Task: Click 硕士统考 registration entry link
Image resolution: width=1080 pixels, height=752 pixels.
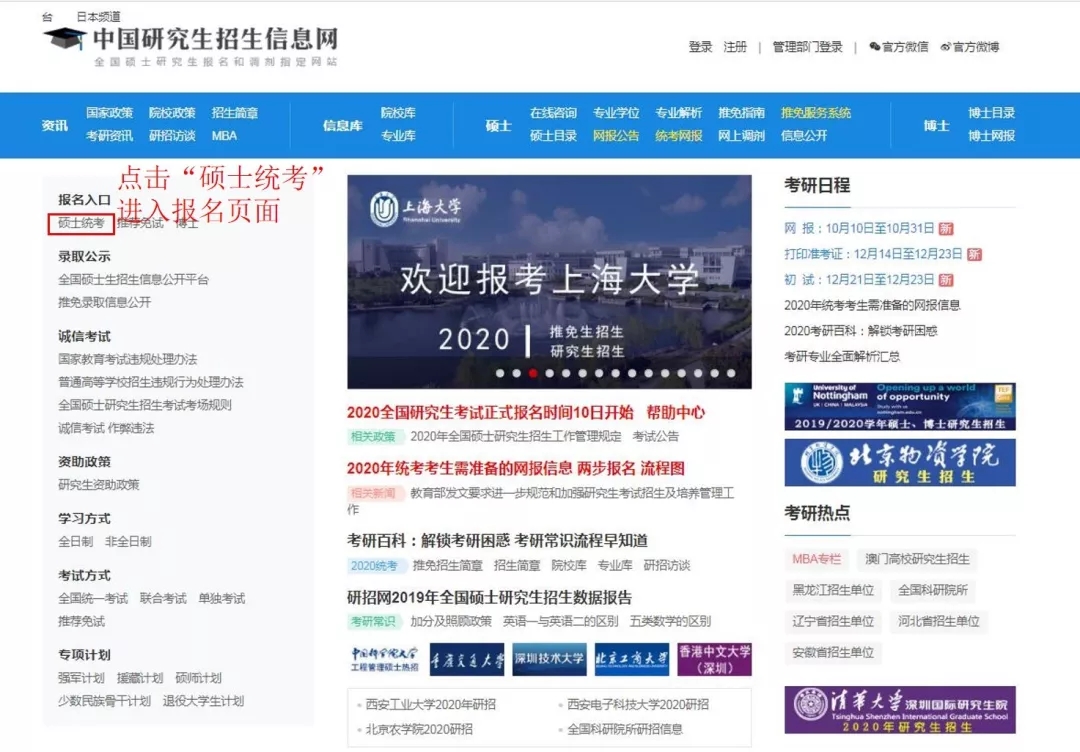Action: pos(81,223)
